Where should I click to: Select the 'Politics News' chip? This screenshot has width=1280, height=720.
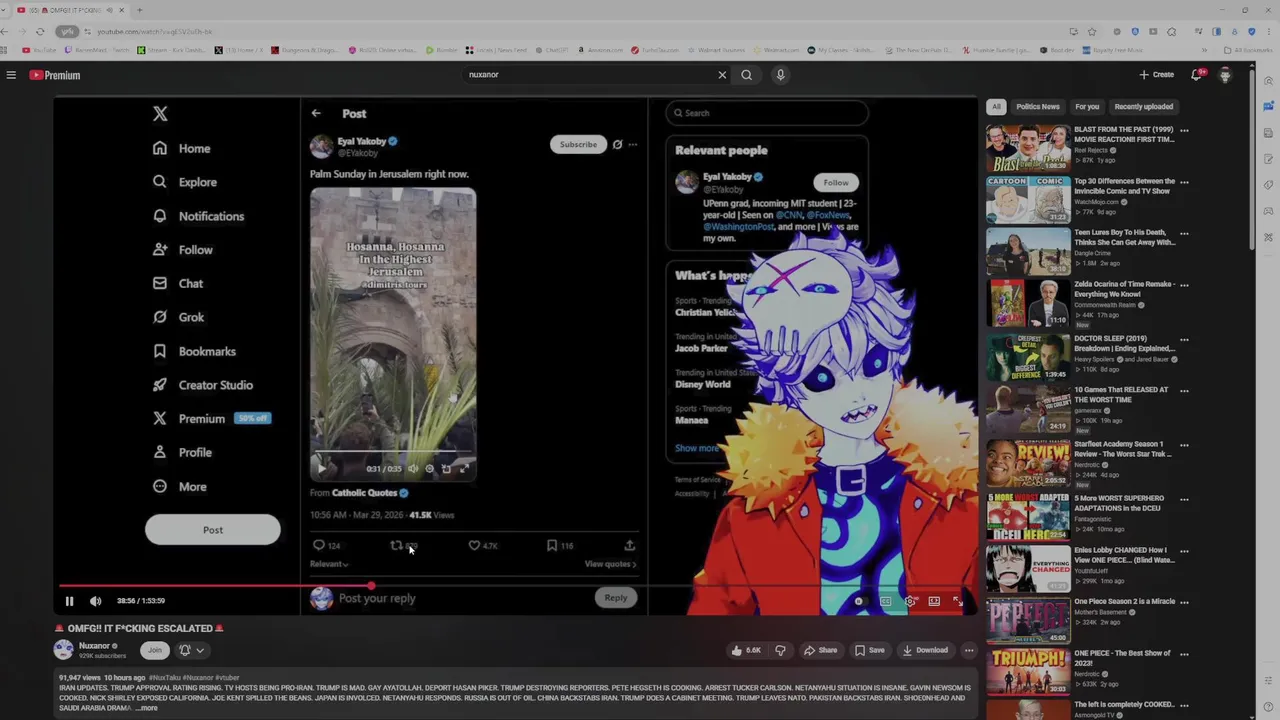click(x=1037, y=107)
